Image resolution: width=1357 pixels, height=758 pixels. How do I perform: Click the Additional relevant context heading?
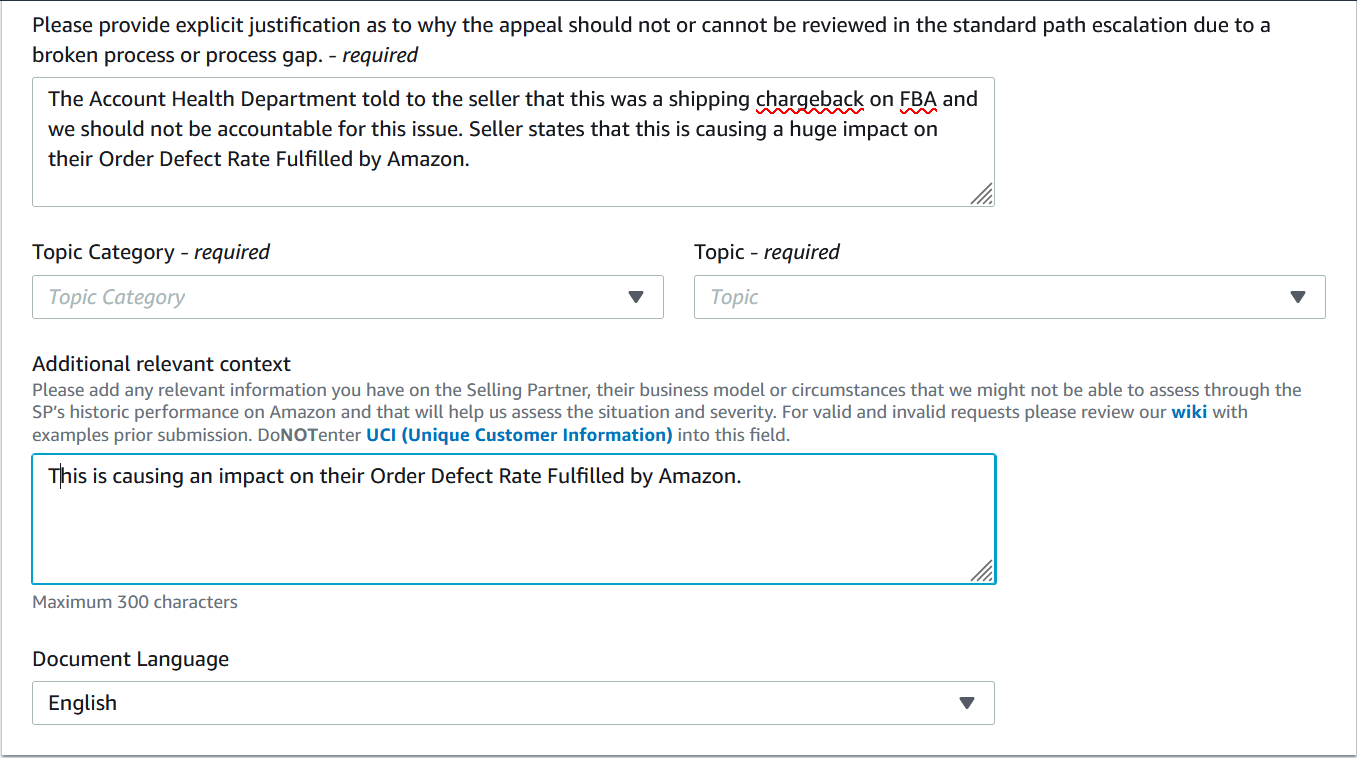(x=162, y=364)
